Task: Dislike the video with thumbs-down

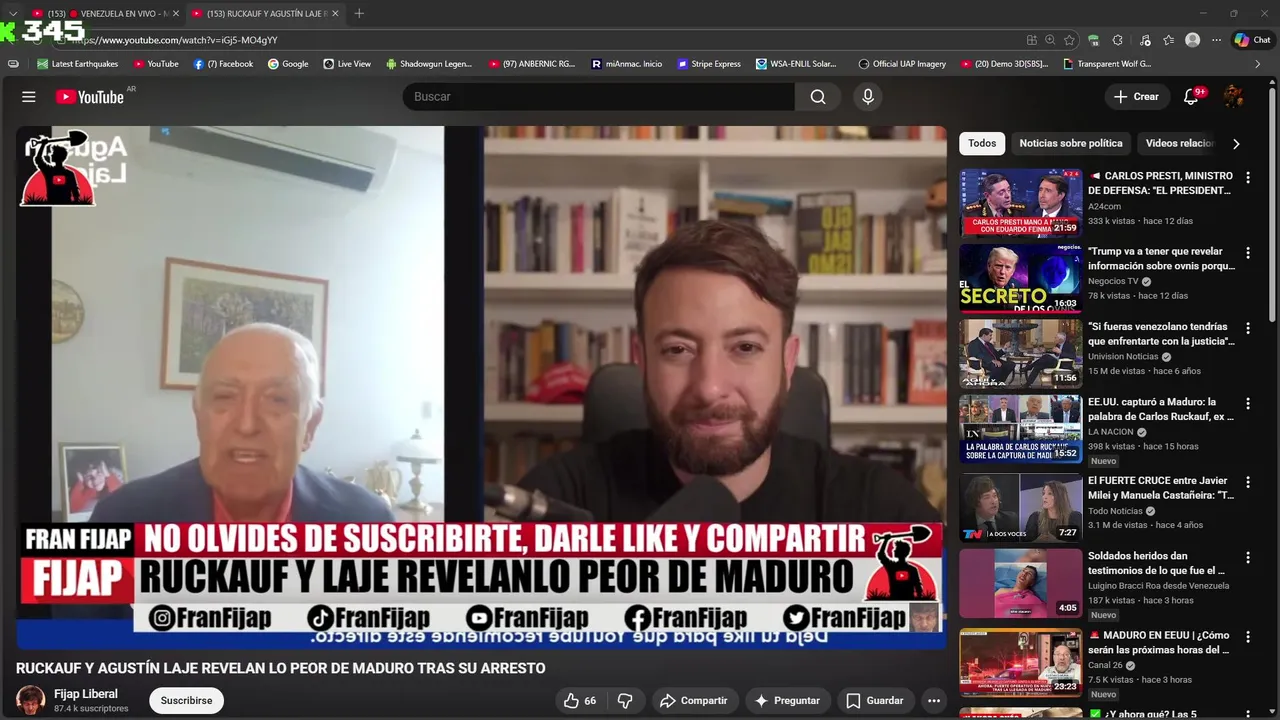Action: point(625,701)
